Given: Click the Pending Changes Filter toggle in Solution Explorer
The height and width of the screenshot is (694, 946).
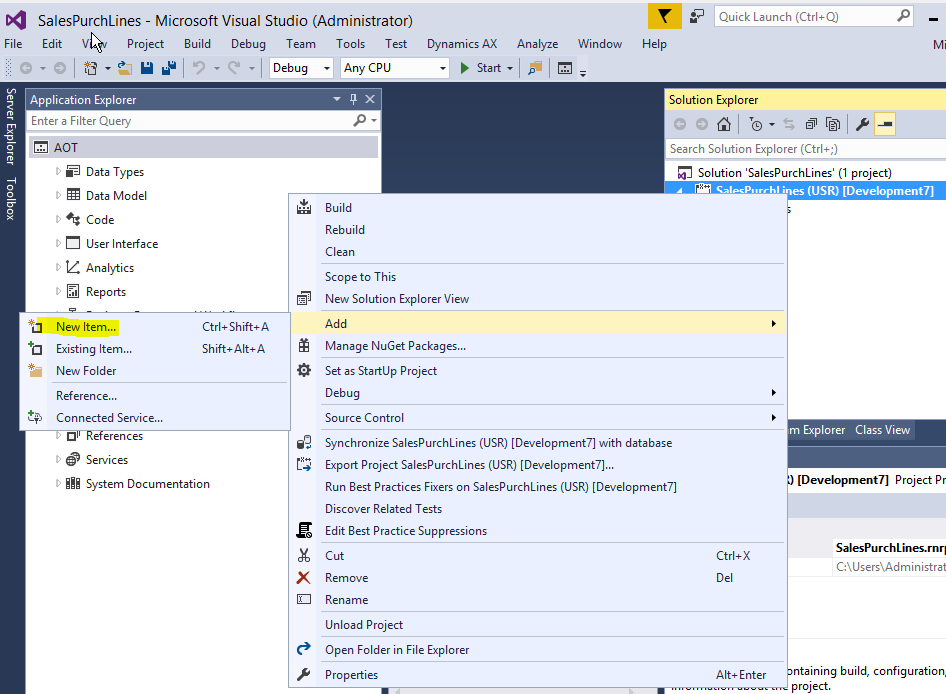Looking at the screenshot, I should pyautogui.click(x=757, y=123).
